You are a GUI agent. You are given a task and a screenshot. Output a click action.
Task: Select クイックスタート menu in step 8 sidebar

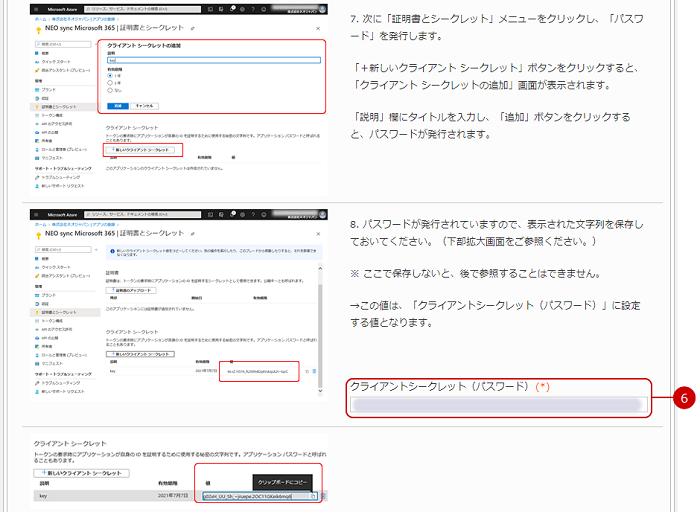point(53,267)
